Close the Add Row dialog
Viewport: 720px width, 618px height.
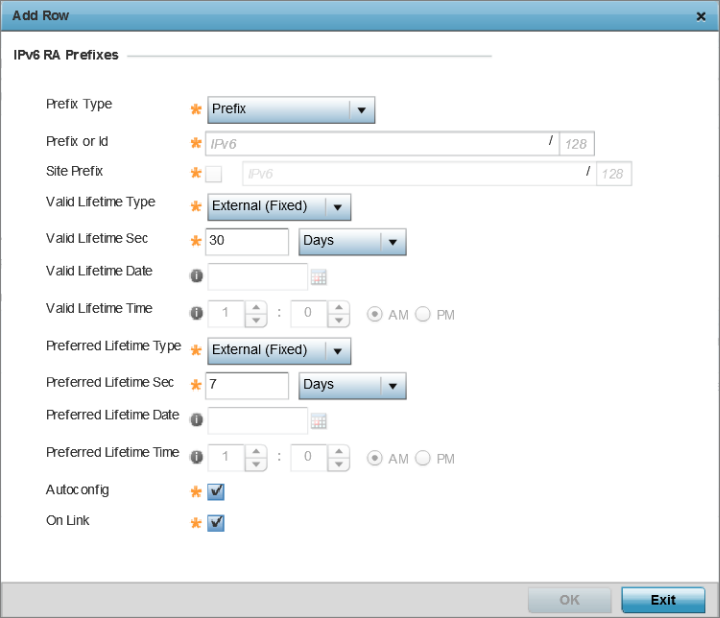701,17
